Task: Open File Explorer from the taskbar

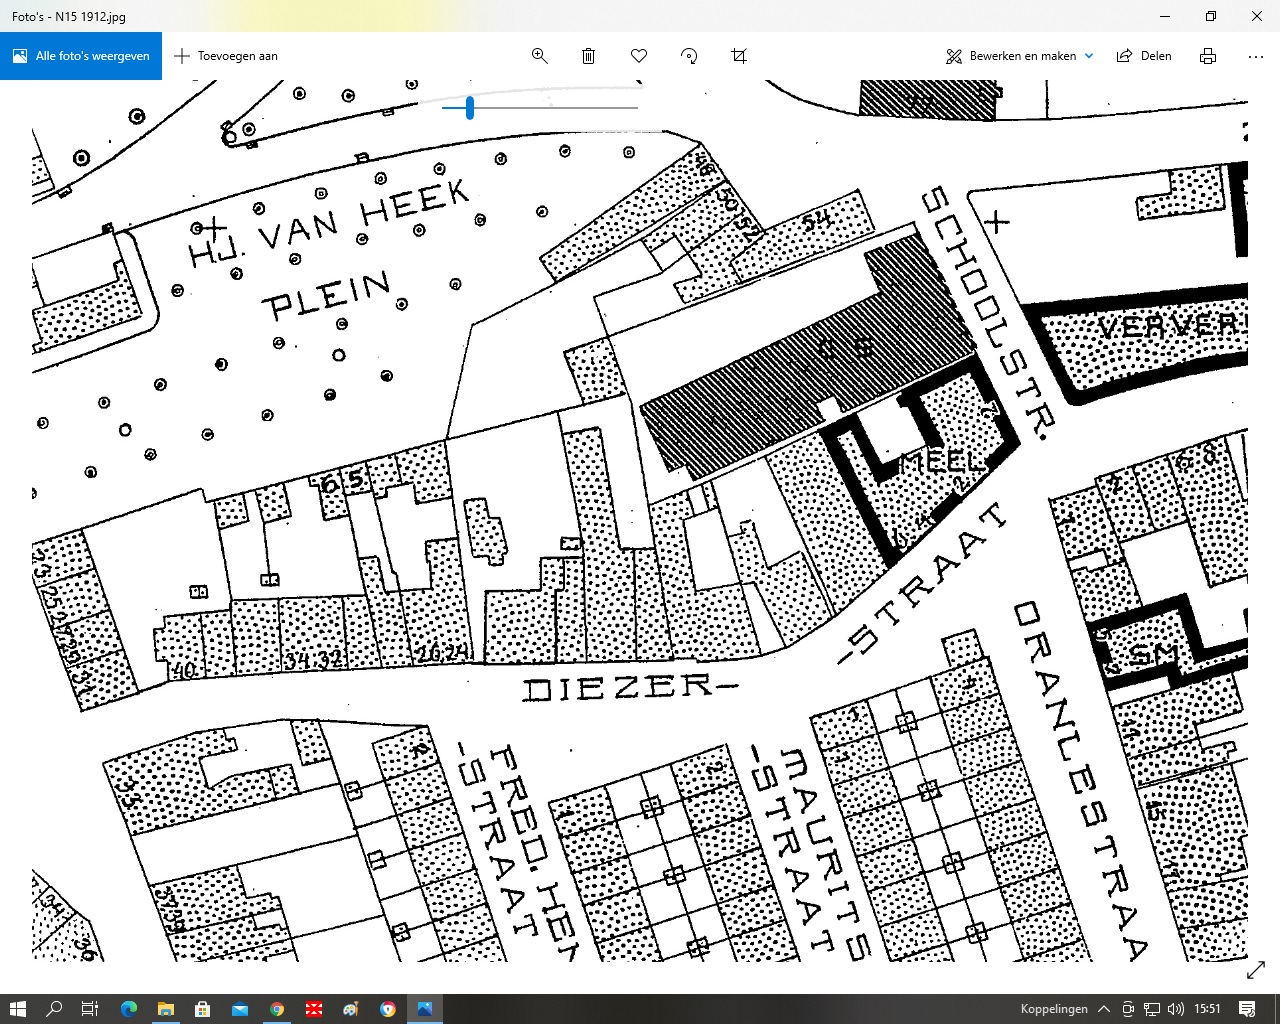Action: tap(166, 1009)
